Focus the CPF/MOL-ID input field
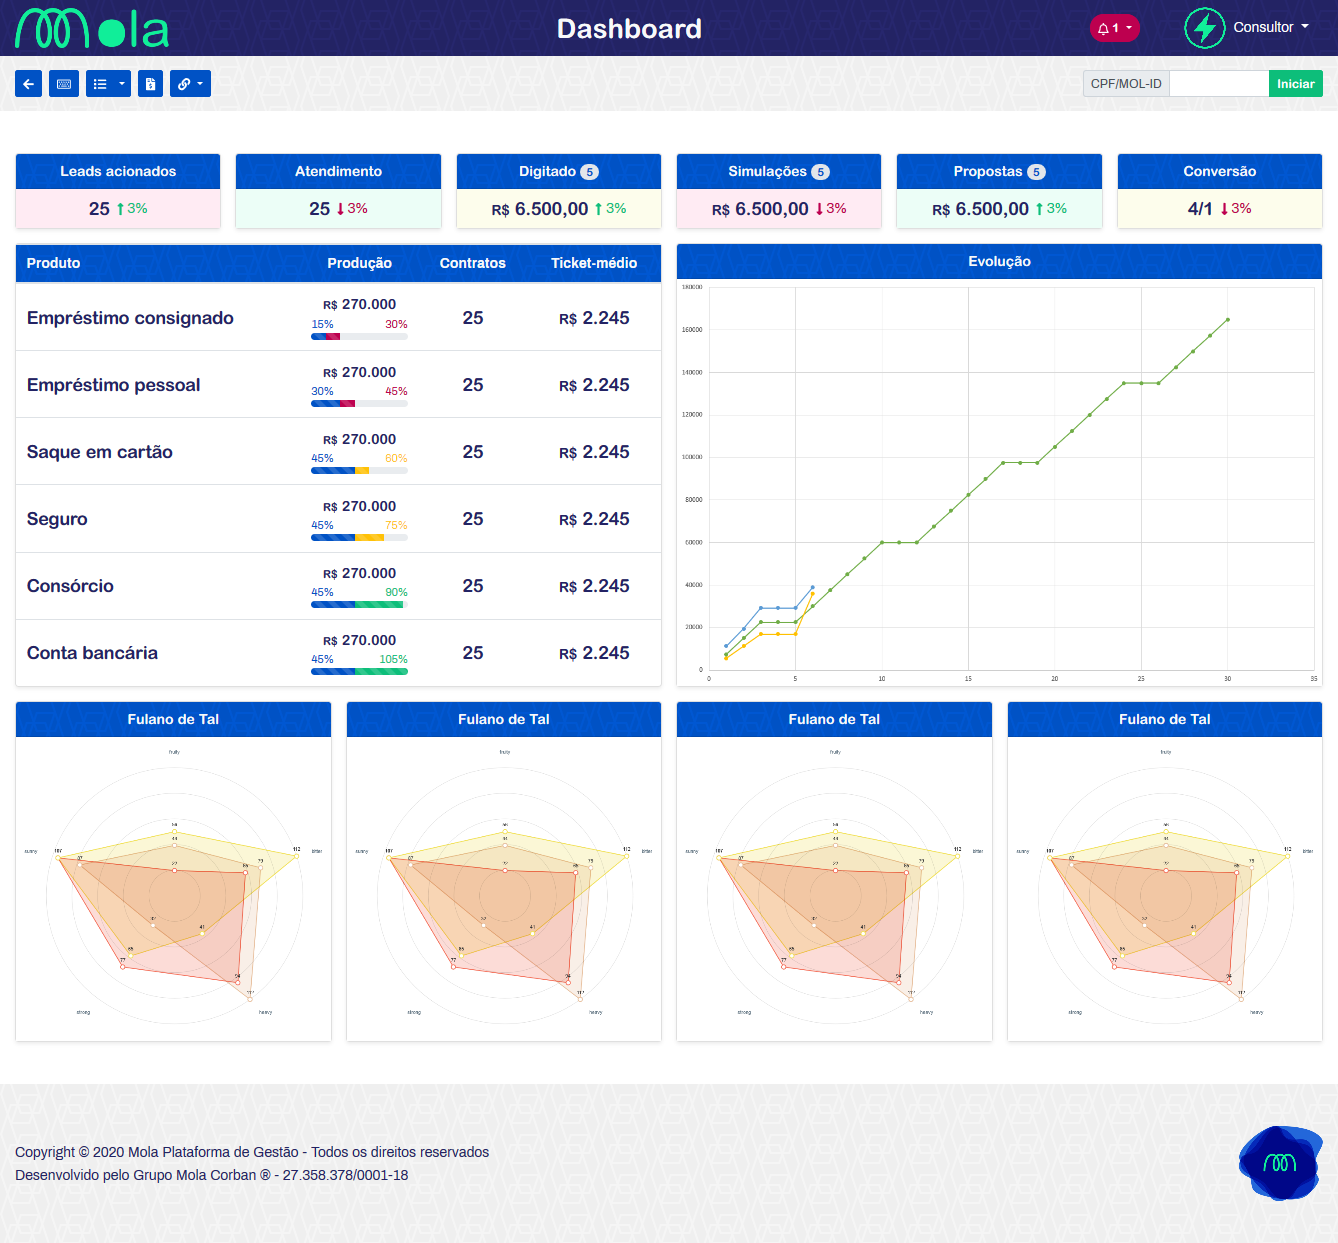1338x1243 pixels. point(1218,84)
